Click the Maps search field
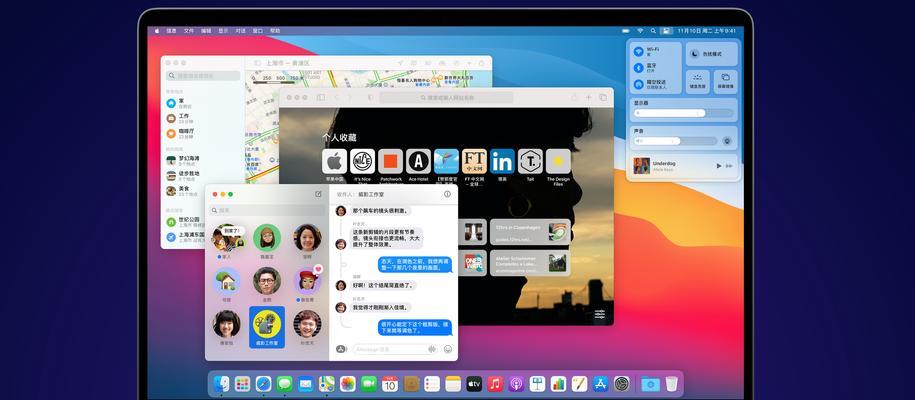The width and height of the screenshot is (915, 400). (x=203, y=76)
